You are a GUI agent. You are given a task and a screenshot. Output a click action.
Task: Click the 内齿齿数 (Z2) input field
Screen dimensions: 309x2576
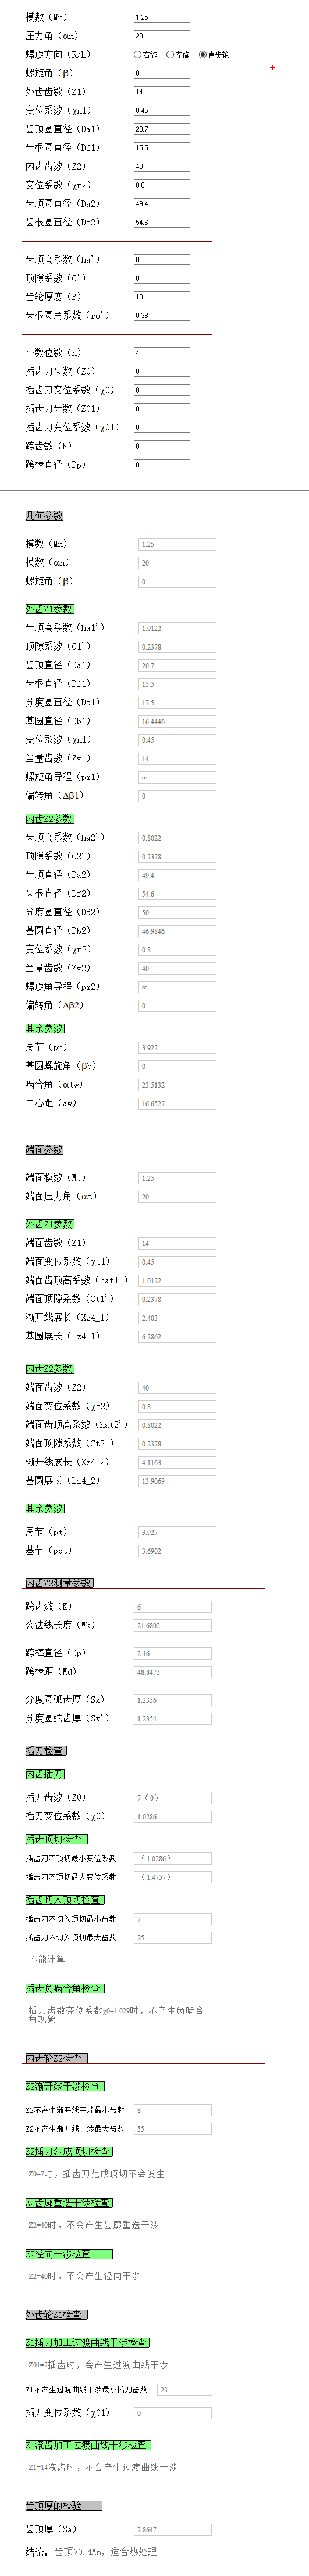(162, 167)
